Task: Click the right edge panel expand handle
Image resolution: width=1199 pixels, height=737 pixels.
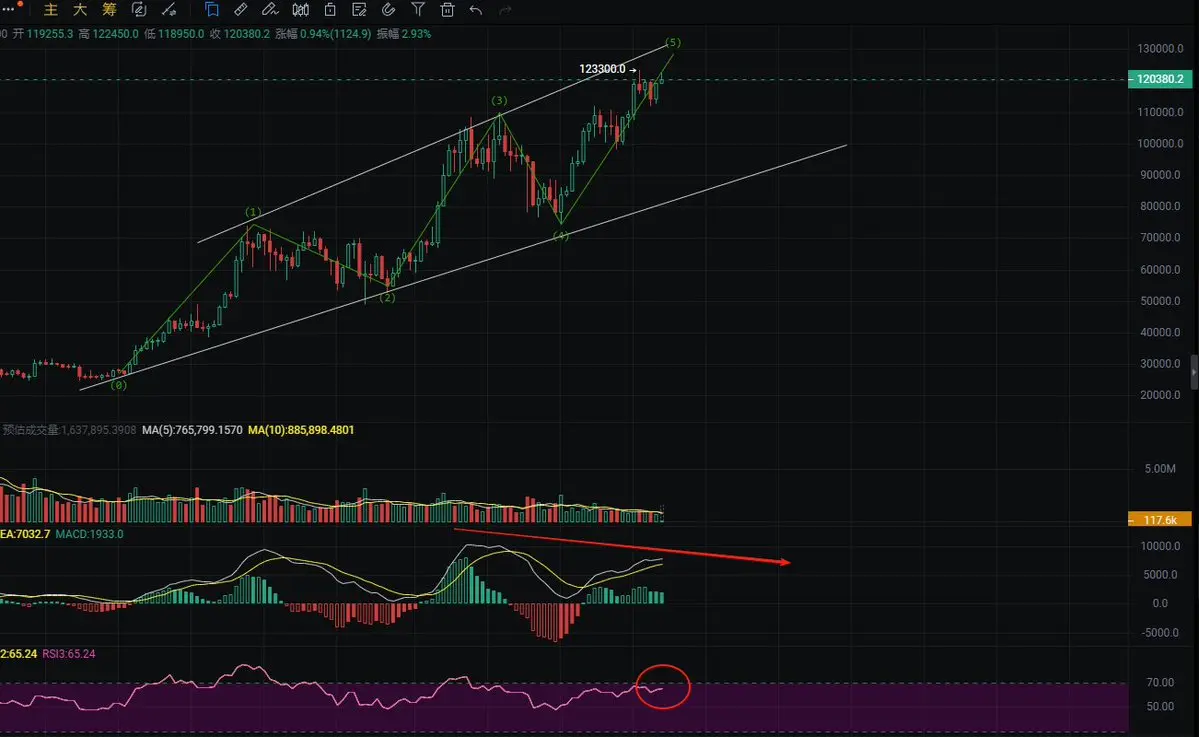Action: pos(1194,372)
